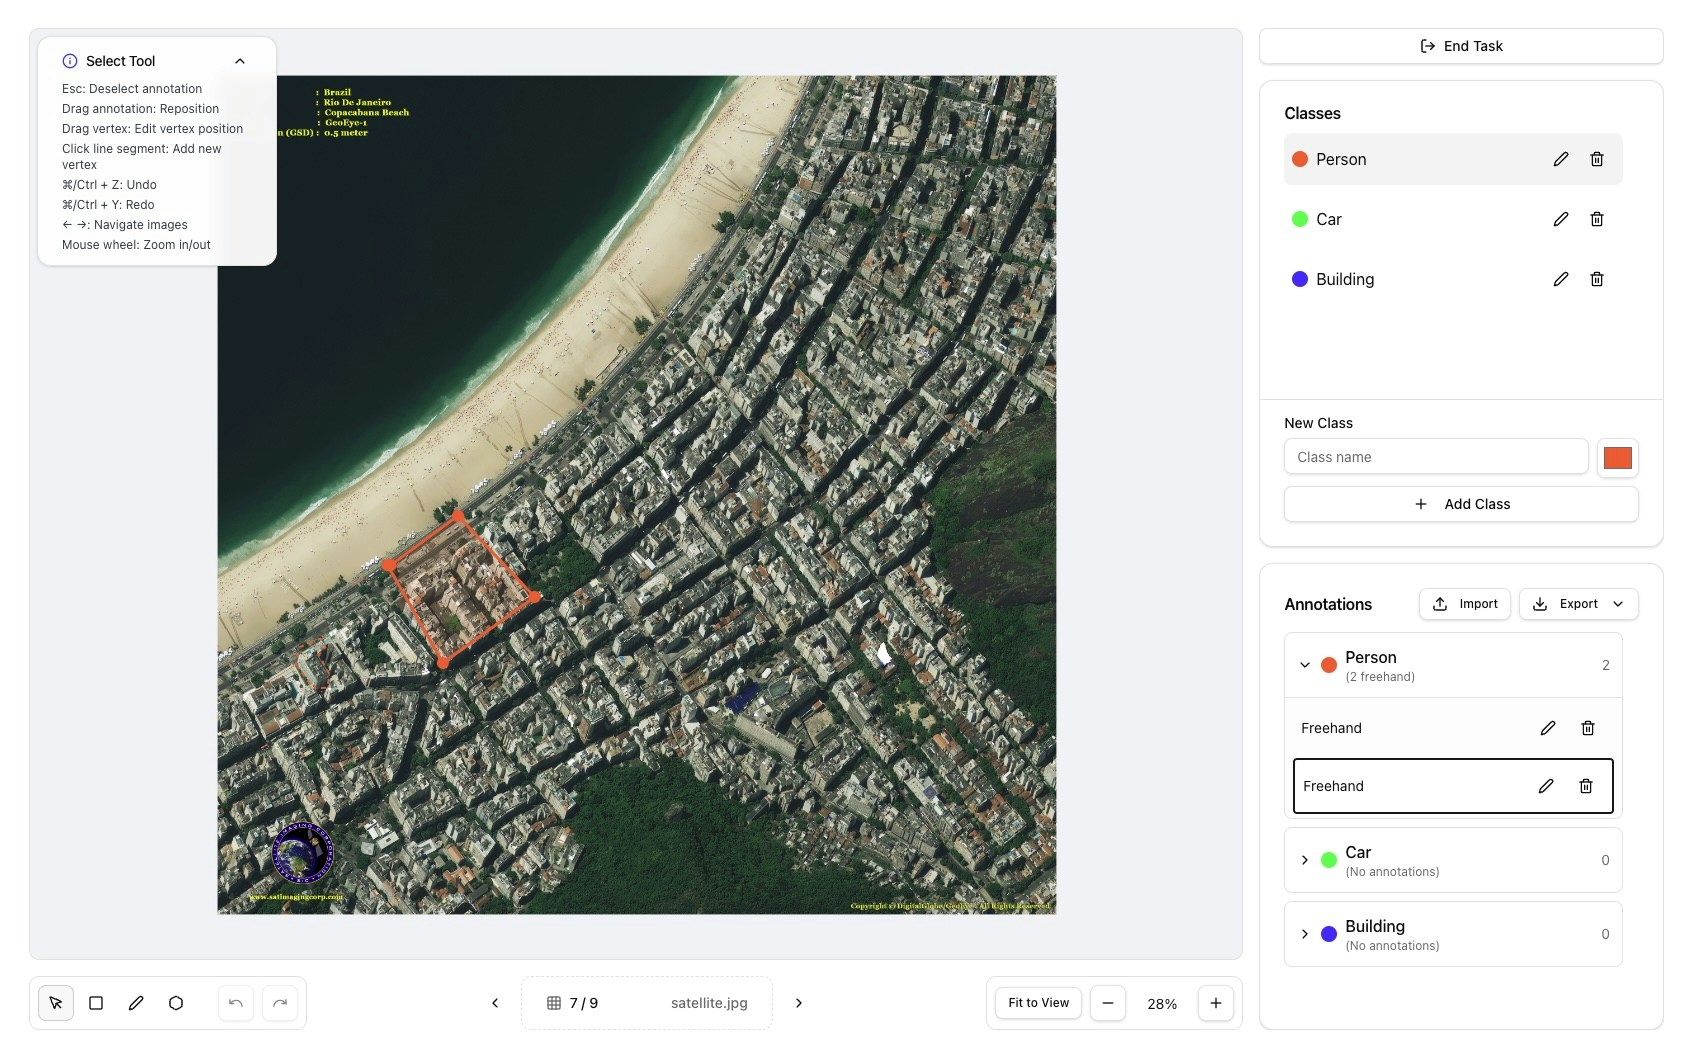
Task: Pick the freehand pencil drawing tool
Action: (x=136, y=1003)
